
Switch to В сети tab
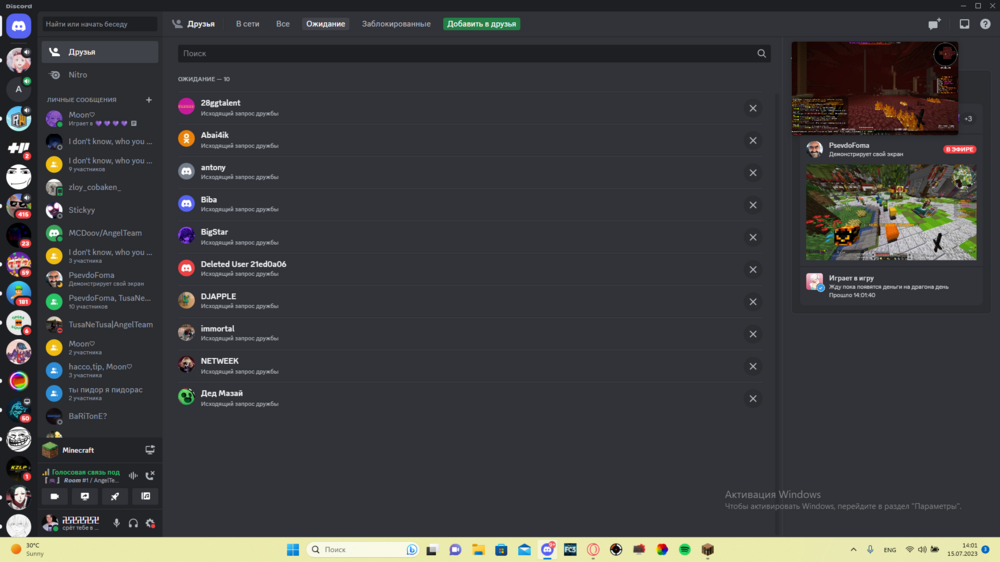247,24
